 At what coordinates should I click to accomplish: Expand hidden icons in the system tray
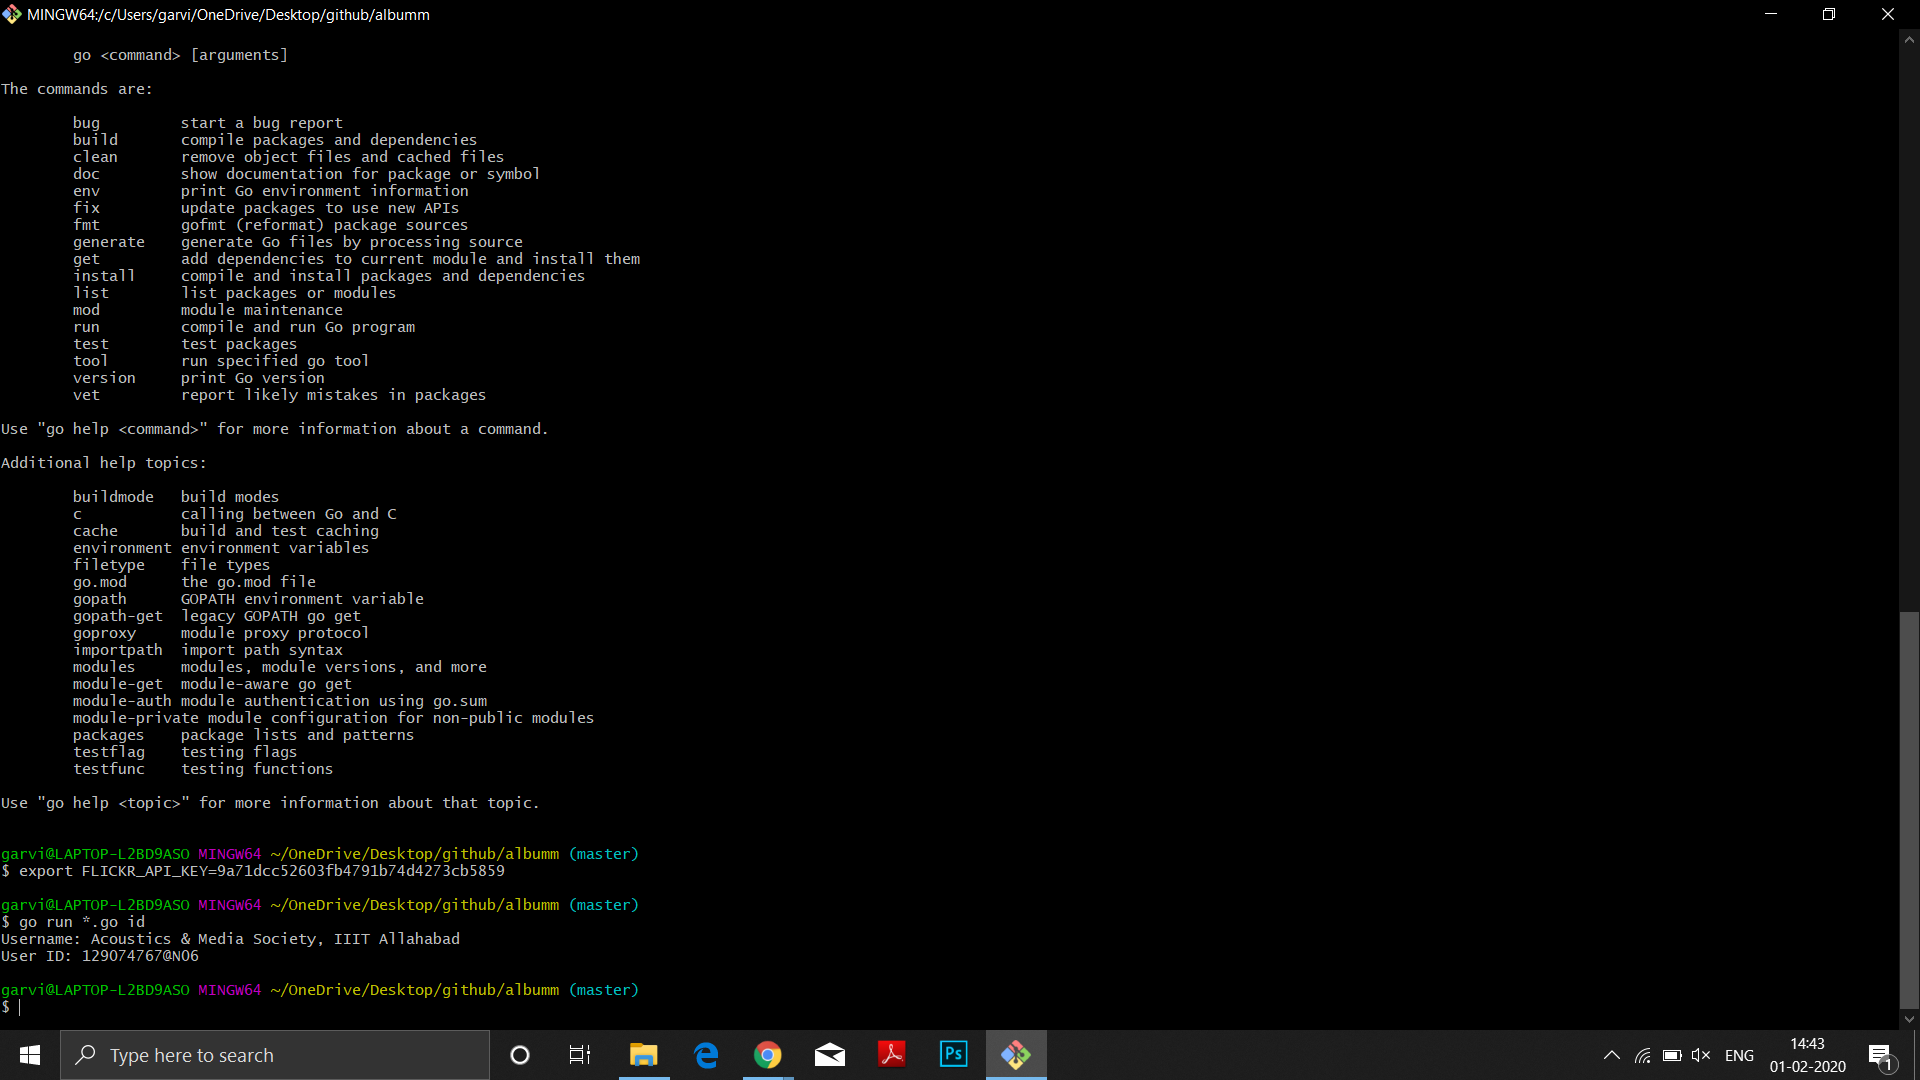pos(1612,1054)
